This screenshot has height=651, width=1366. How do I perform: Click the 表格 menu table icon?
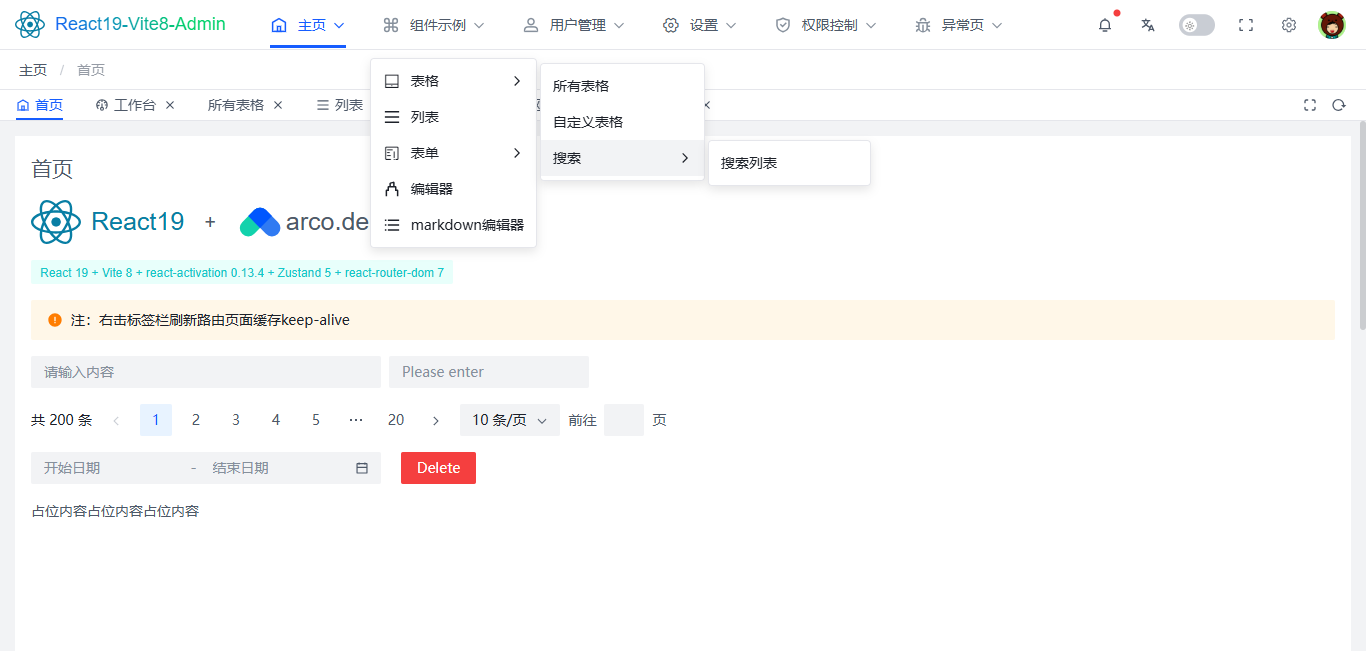point(392,81)
